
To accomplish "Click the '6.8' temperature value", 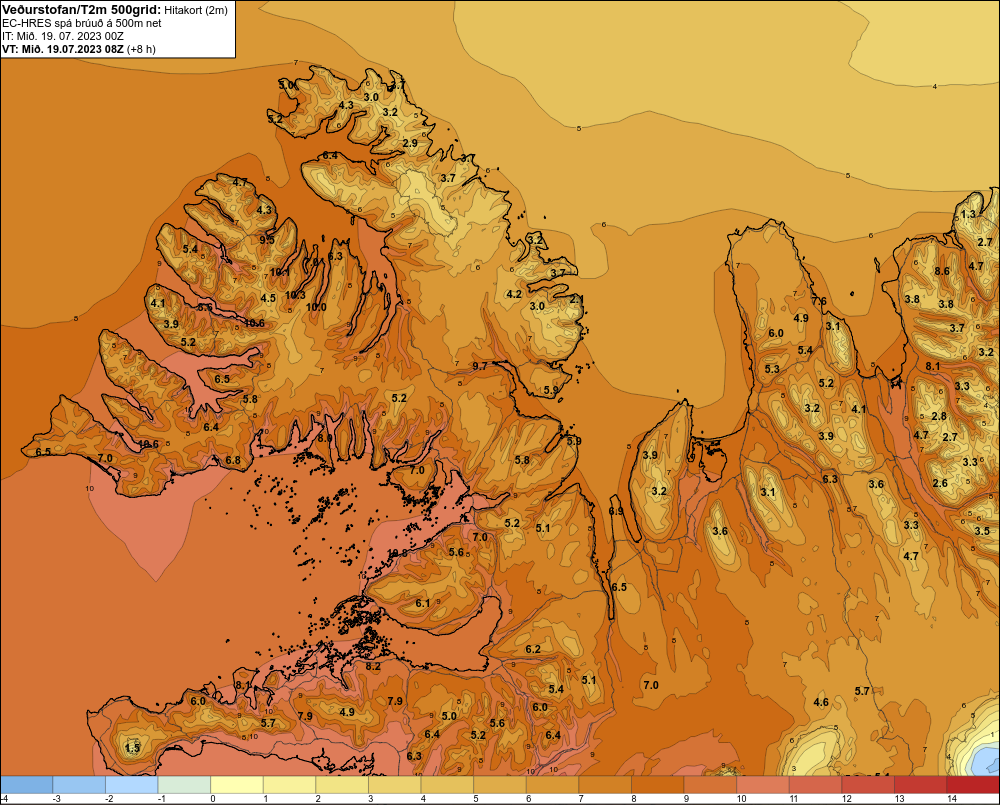I will pyautogui.click(x=233, y=461).
